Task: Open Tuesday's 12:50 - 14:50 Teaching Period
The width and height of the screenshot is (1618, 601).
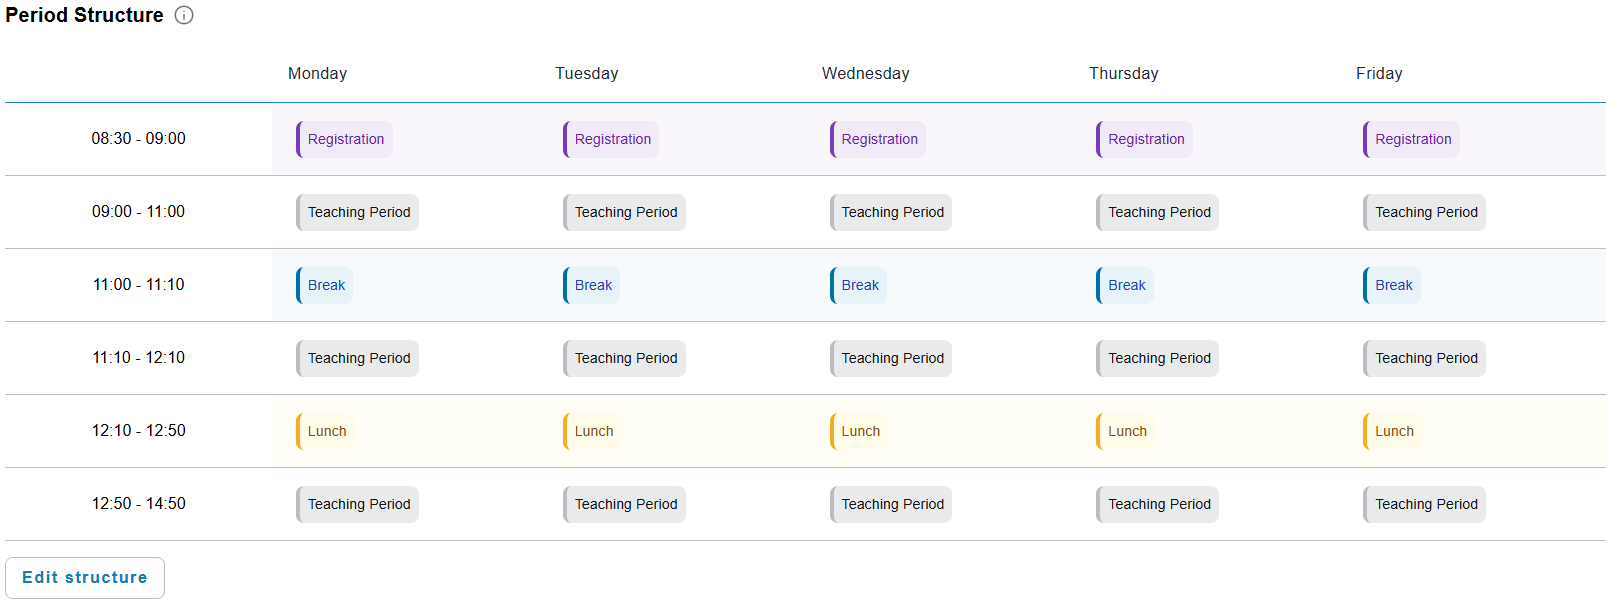Action: [x=624, y=504]
